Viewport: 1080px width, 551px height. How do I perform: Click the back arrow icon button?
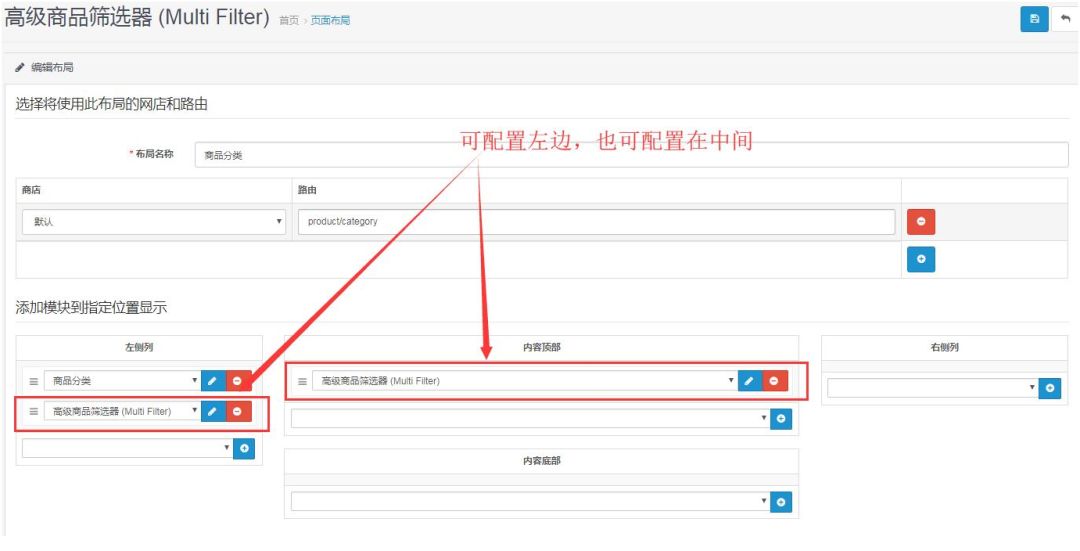1065,19
